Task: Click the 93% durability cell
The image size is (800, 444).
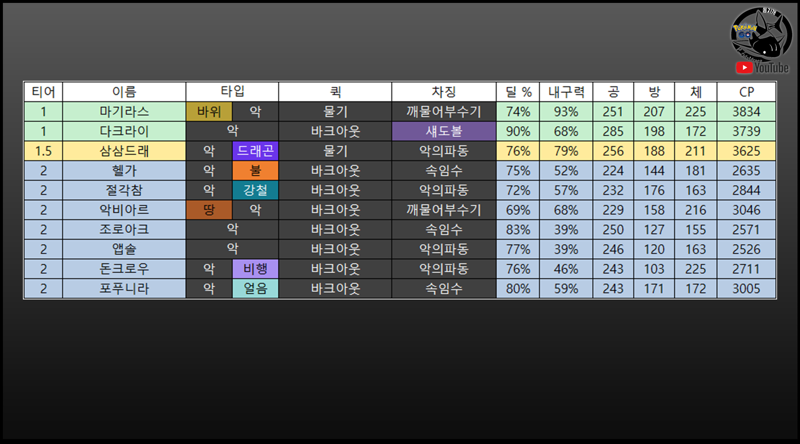Action: pos(566,112)
